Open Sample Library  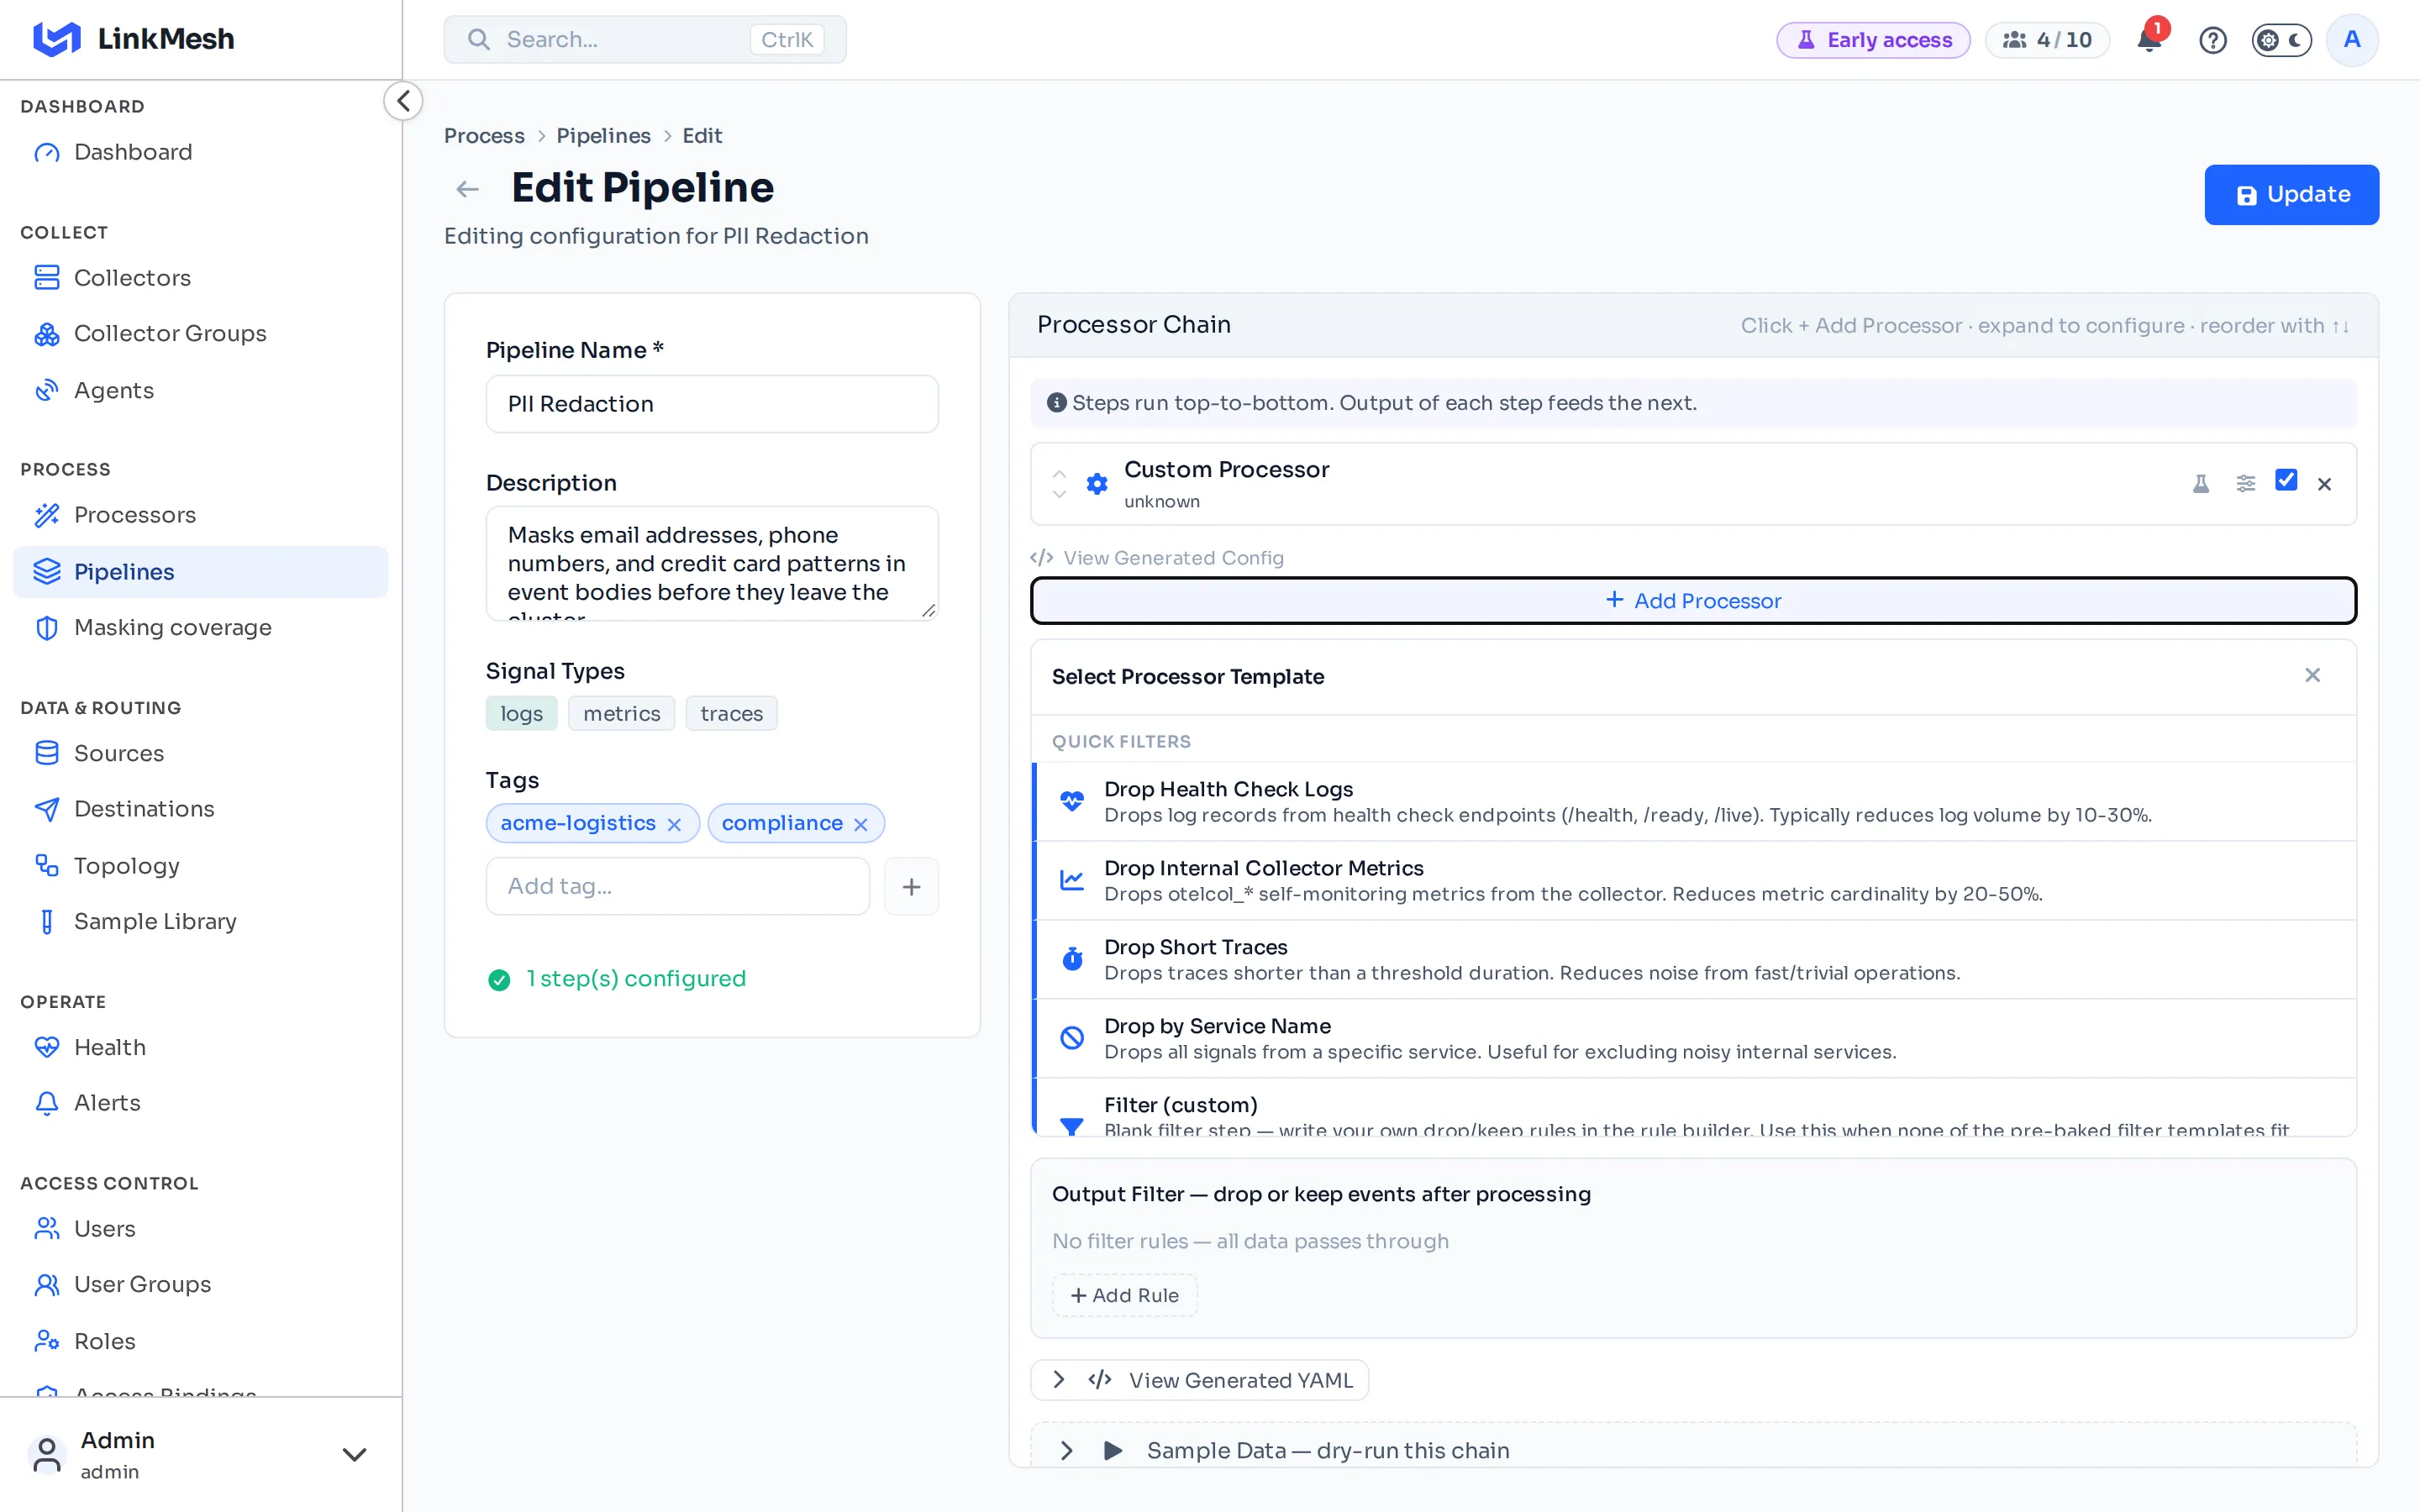pos(200,921)
